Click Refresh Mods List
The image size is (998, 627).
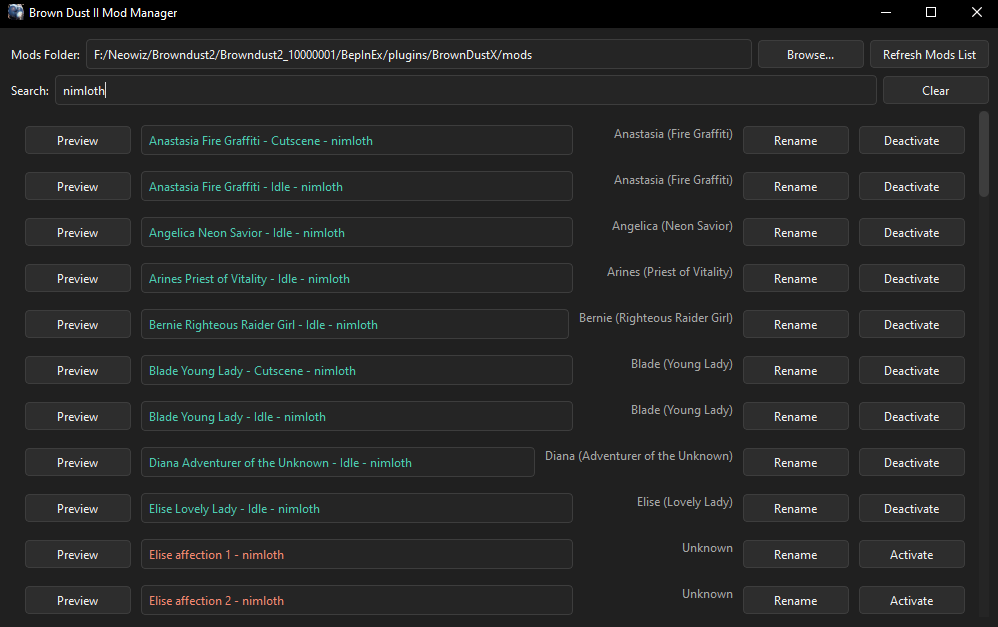(929, 54)
